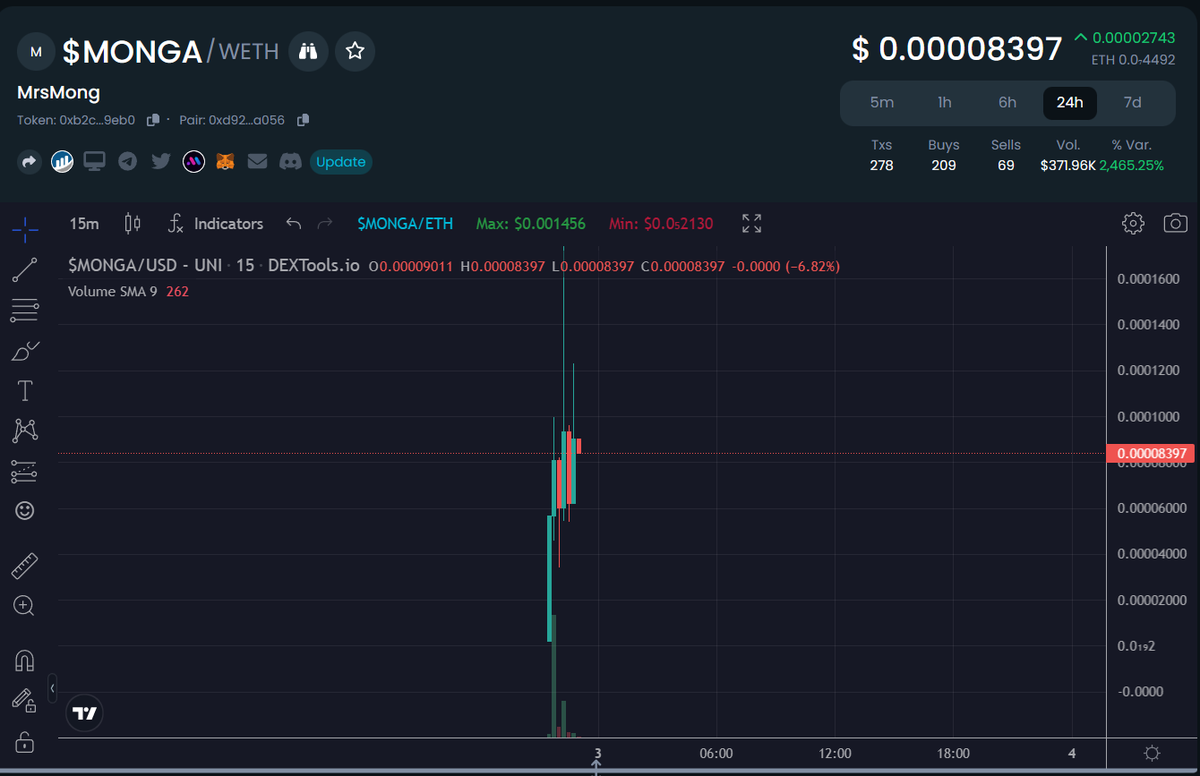
Task: Click the M token avatar
Action: tap(36, 51)
